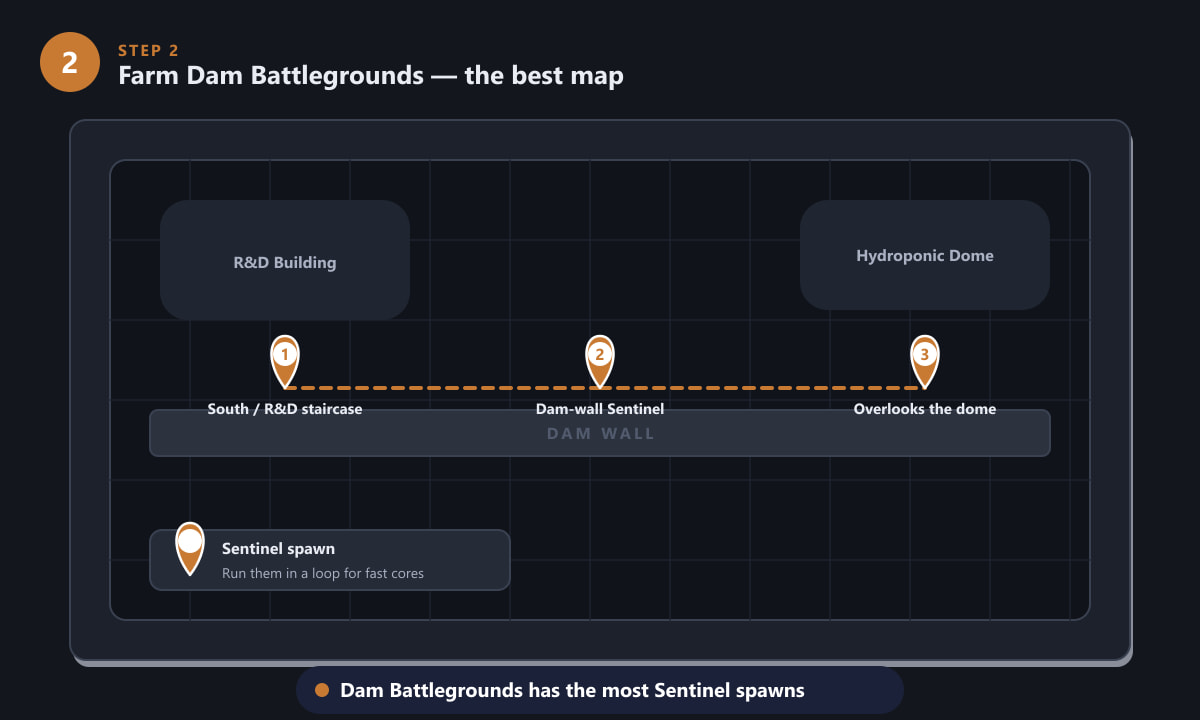Click the DAM WALL bar
This screenshot has width=1200, height=720.
click(600, 433)
